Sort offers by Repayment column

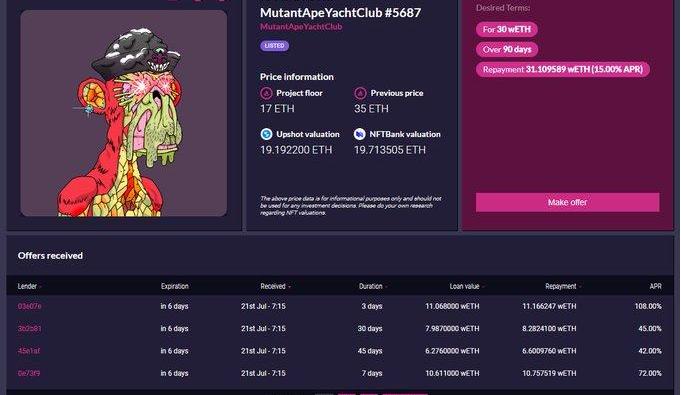point(563,286)
